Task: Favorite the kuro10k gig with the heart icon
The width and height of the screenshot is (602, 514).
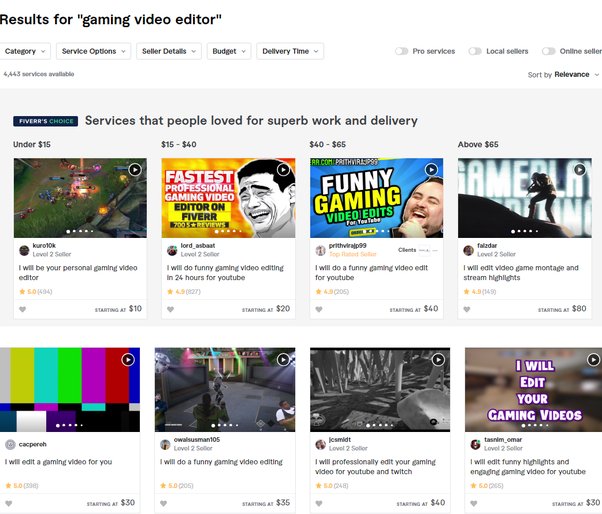Action: (x=23, y=309)
